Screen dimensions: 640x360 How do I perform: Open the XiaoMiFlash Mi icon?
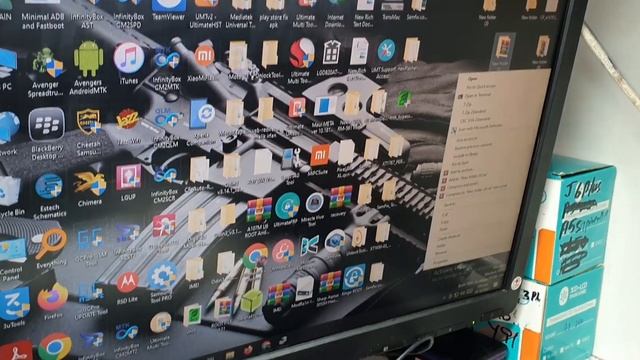click(204, 56)
